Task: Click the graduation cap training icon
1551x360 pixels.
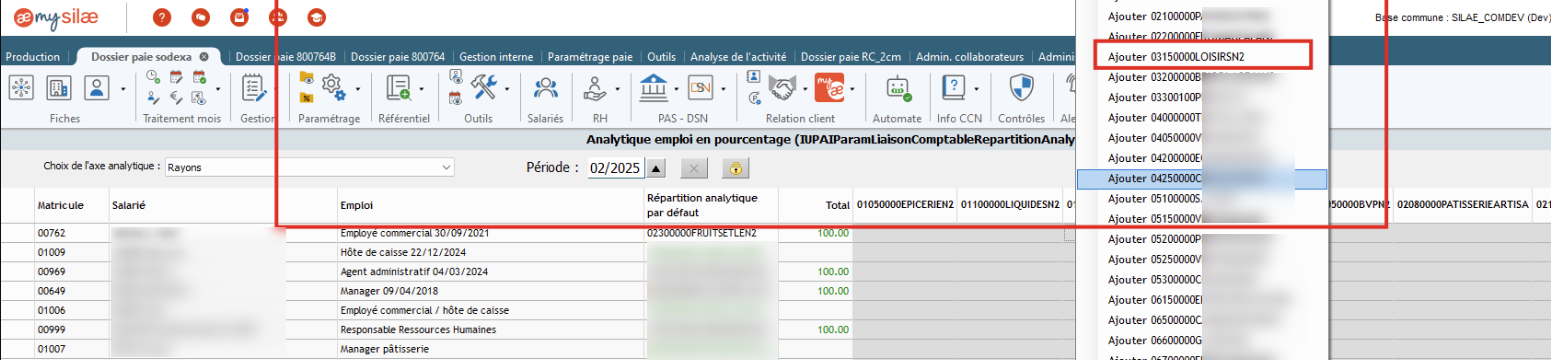Action: click(316, 17)
